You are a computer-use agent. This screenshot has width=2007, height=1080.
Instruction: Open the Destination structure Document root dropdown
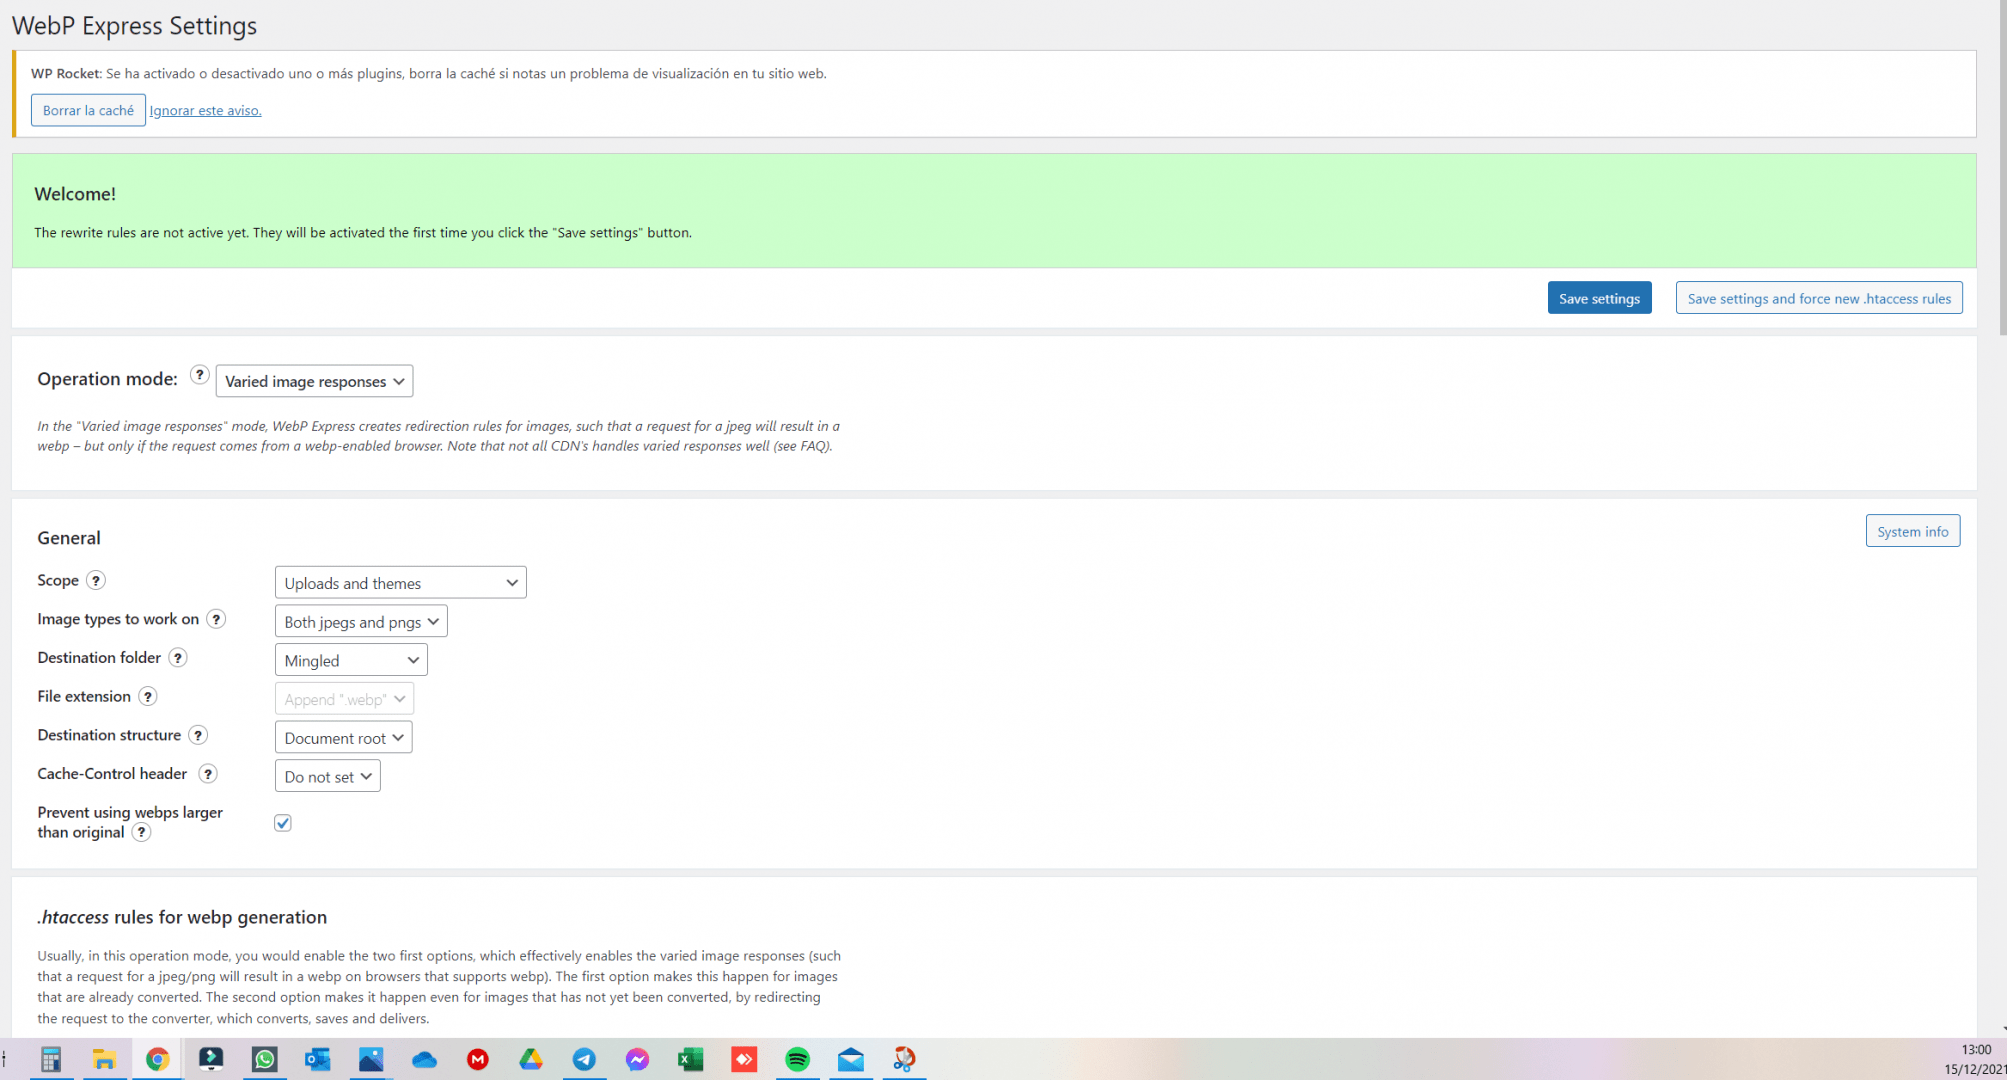coord(343,737)
